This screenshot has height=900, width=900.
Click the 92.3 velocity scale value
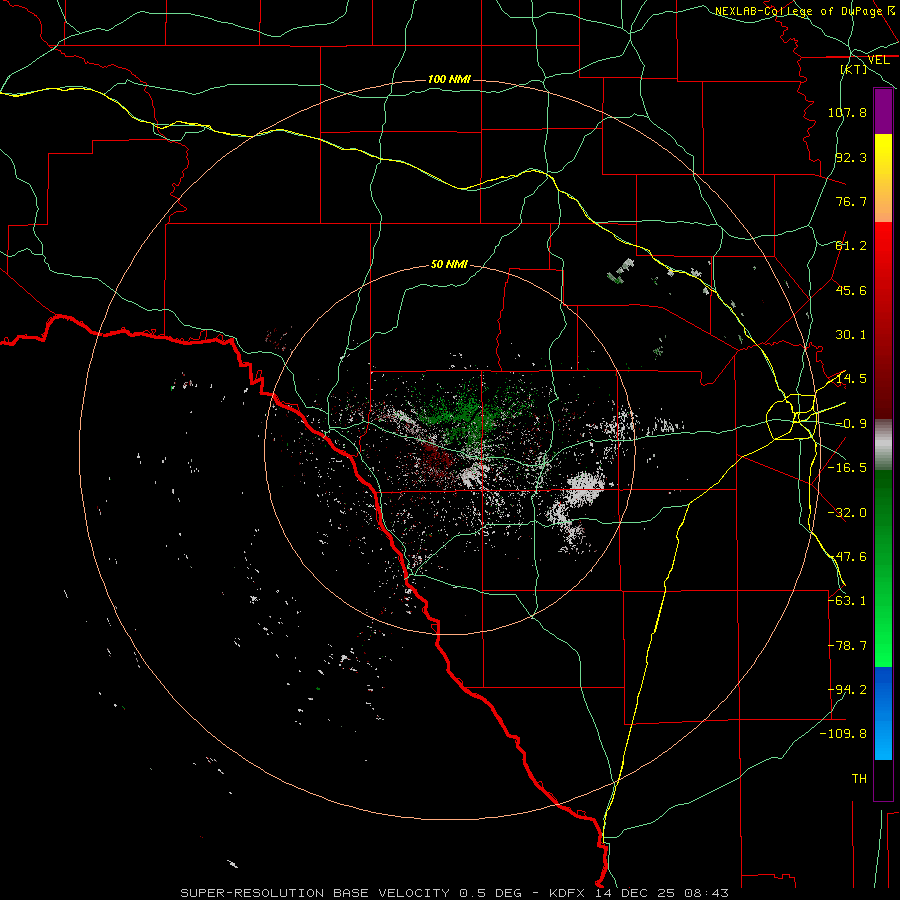pyautogui.click(x=851, y=157)
